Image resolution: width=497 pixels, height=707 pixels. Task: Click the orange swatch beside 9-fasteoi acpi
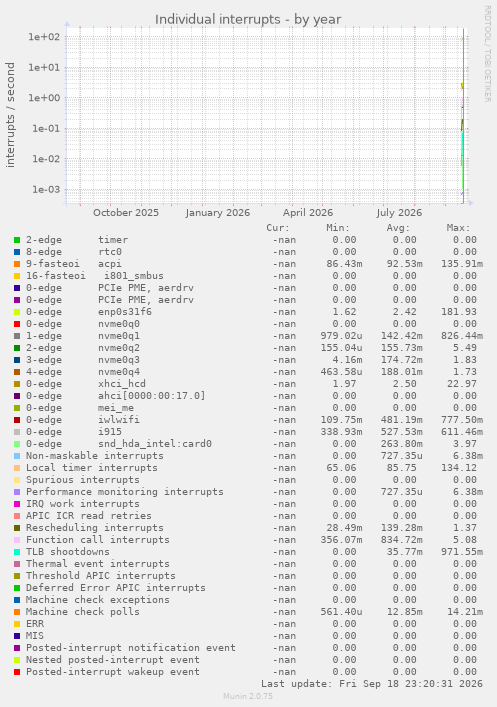tap(17, 264)
